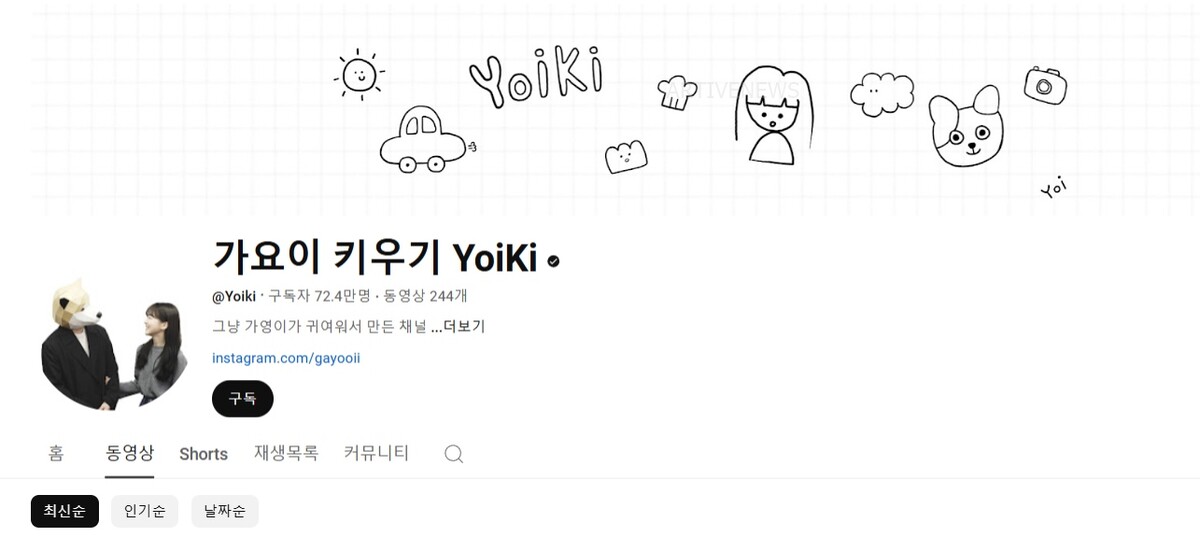Click the girl drawing in the banner
The height and width of the screenshot is (537, 1200).
pyautogui.click(x=774, y=115)
